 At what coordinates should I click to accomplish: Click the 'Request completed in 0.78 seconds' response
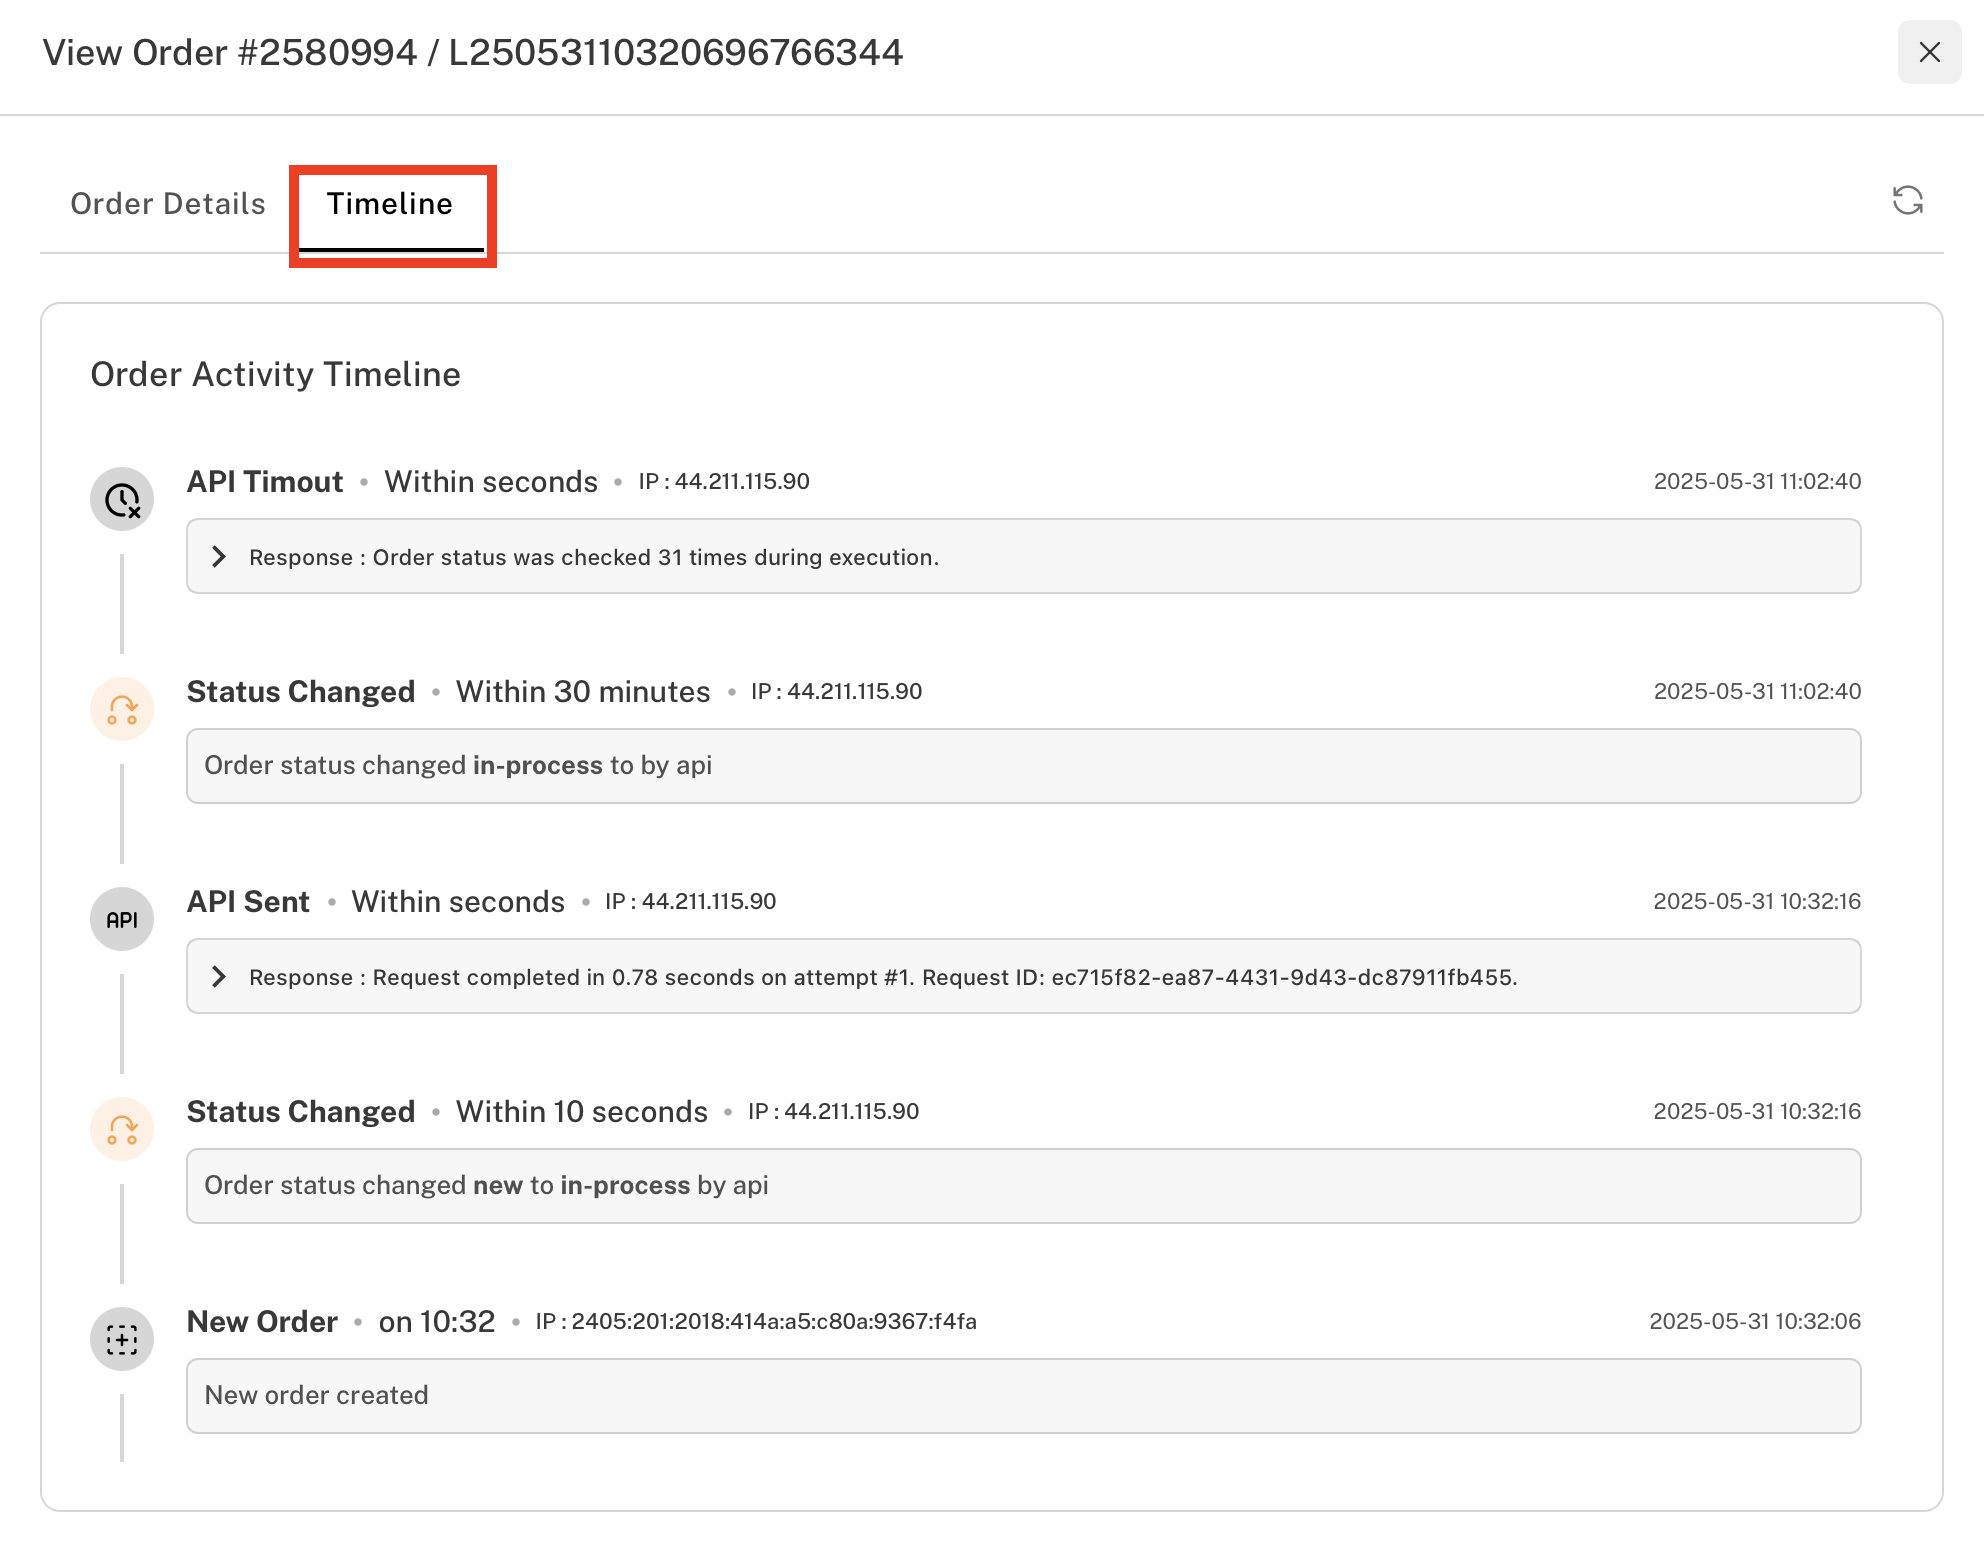(x=1023, y=976)
